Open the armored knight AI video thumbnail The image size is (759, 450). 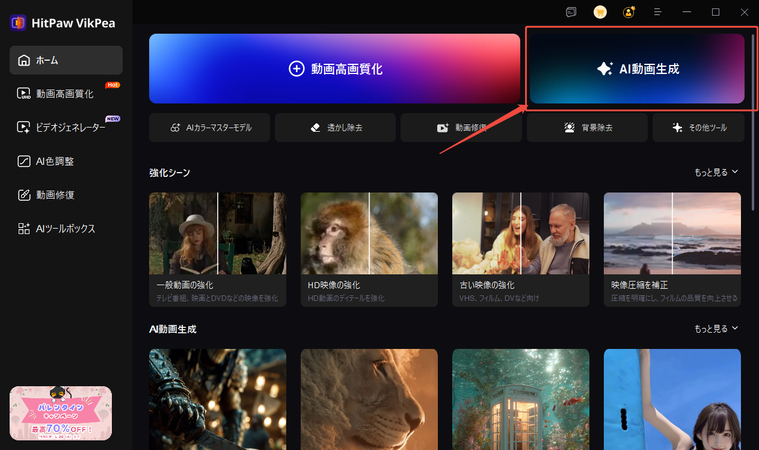click(x=217, y=399)
